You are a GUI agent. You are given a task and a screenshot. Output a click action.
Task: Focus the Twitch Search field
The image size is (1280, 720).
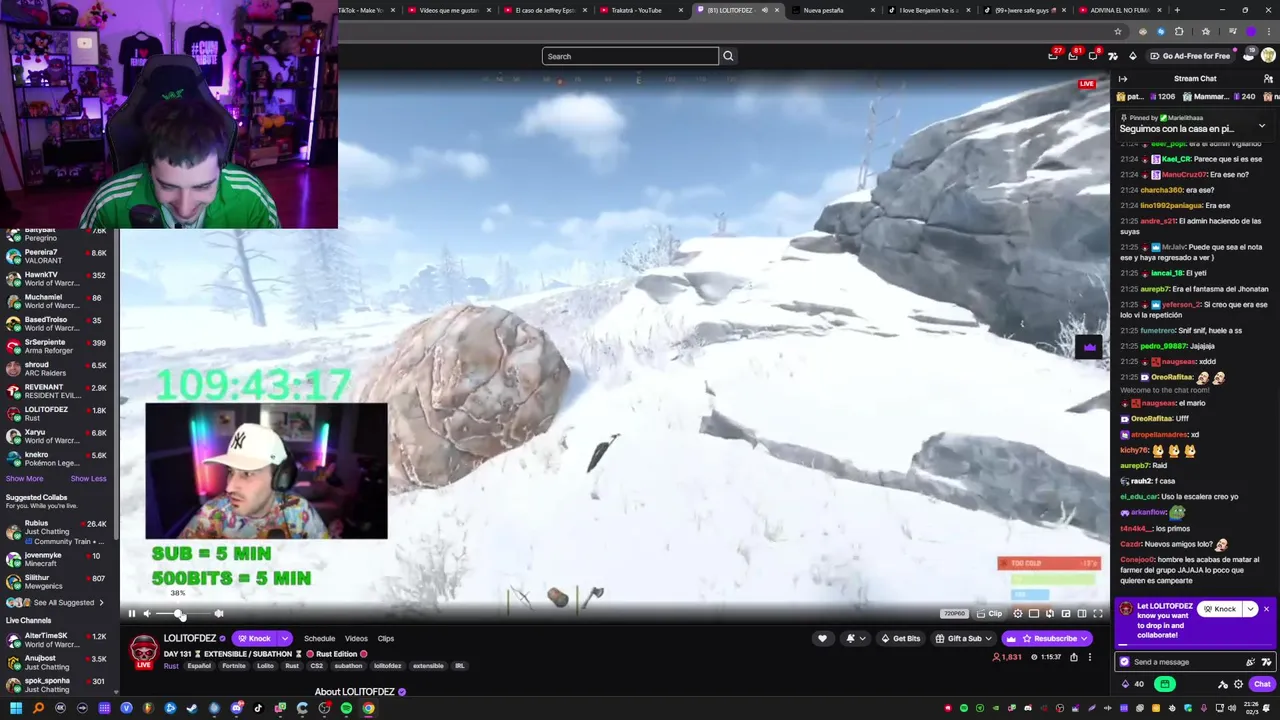coord(630,56)
